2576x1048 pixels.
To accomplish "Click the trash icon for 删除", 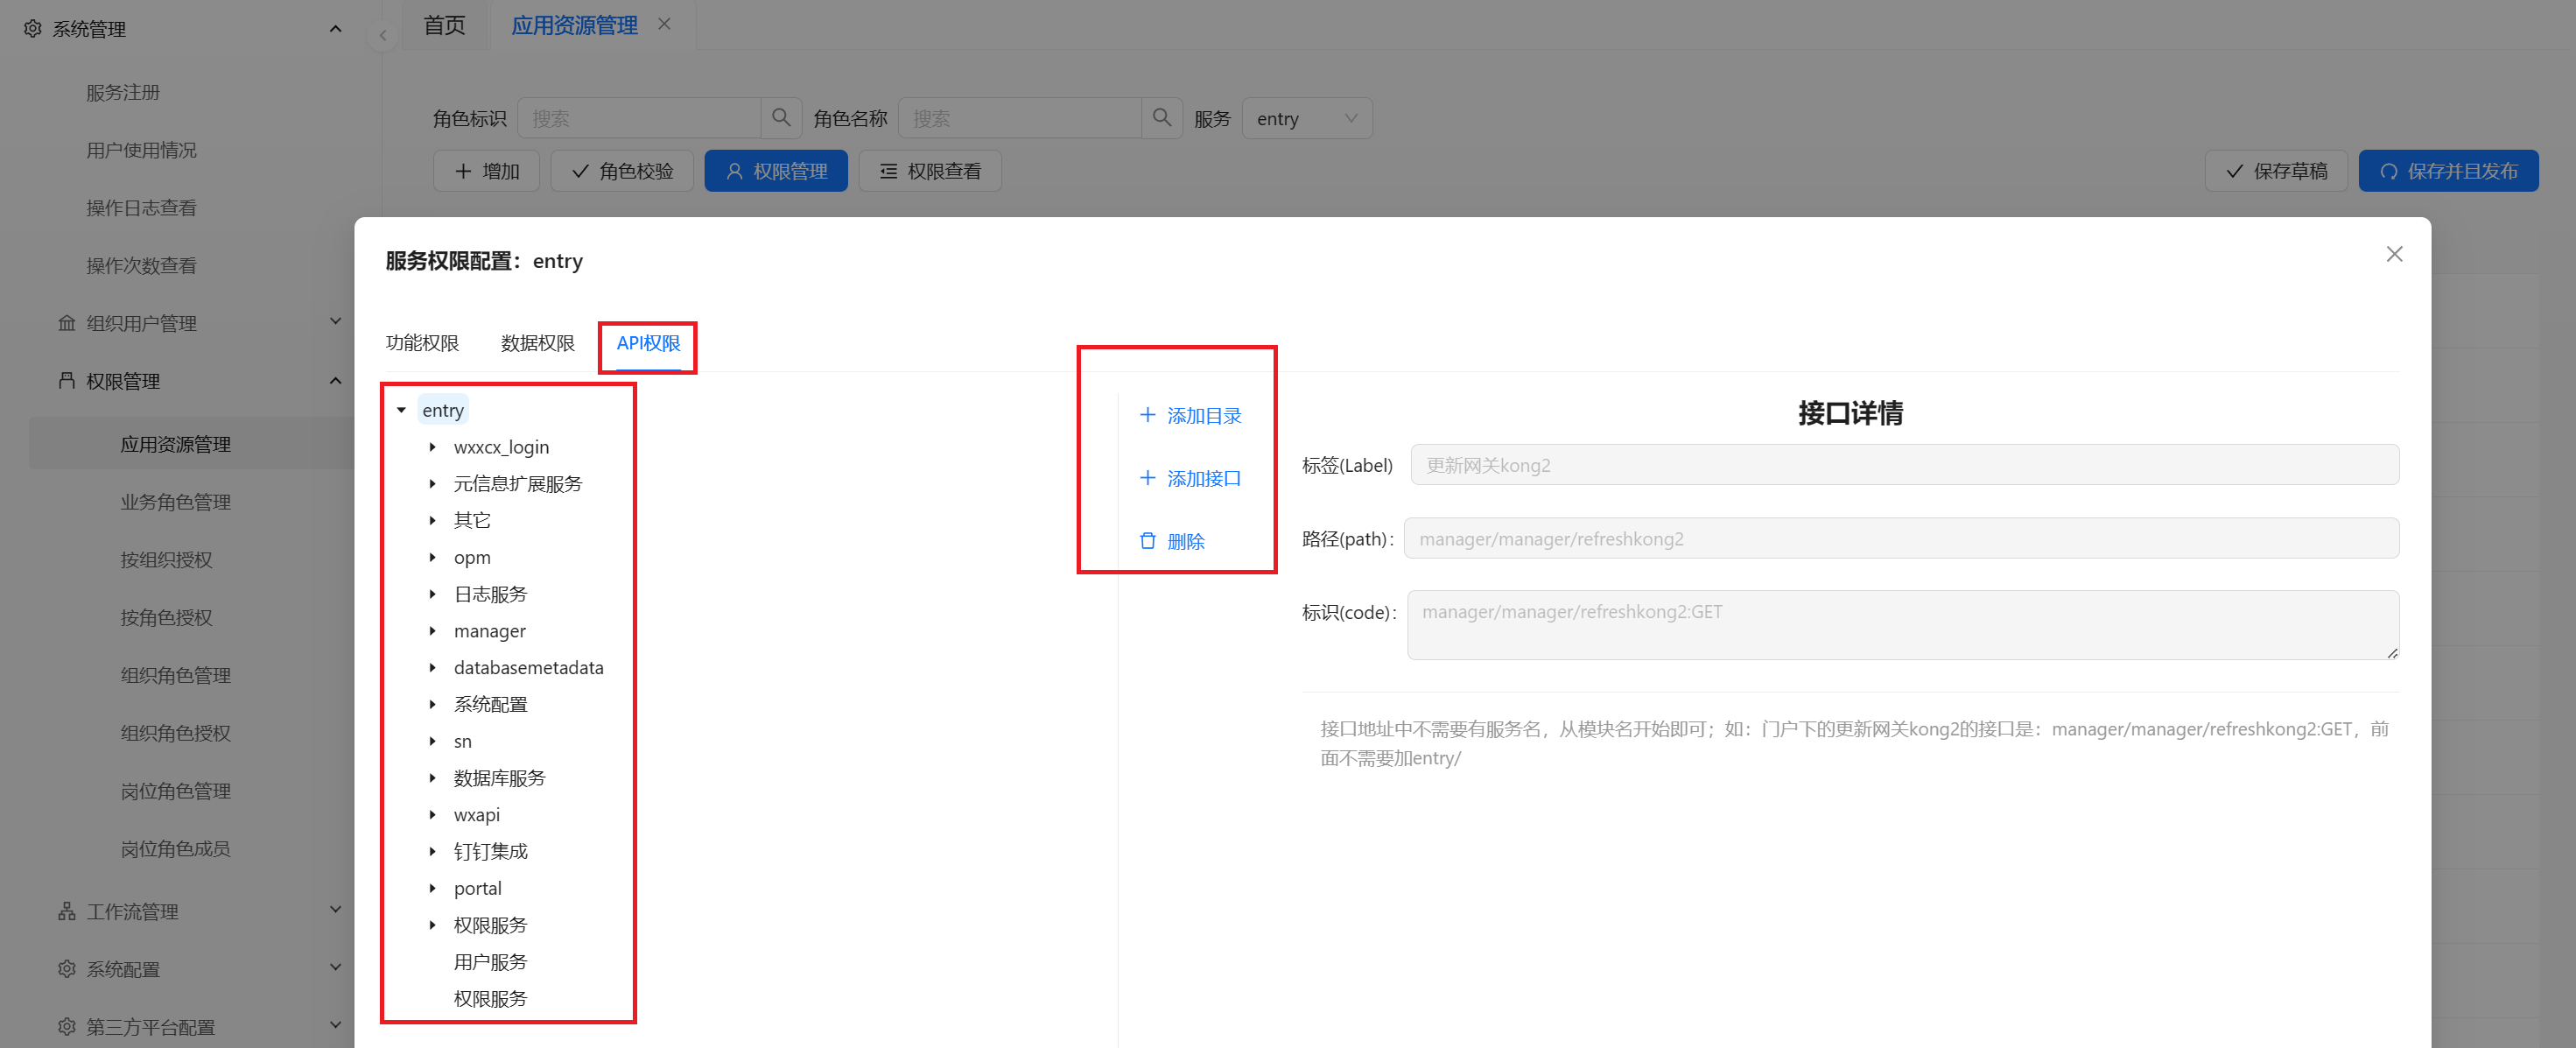I will click(x=1148, y=541).
